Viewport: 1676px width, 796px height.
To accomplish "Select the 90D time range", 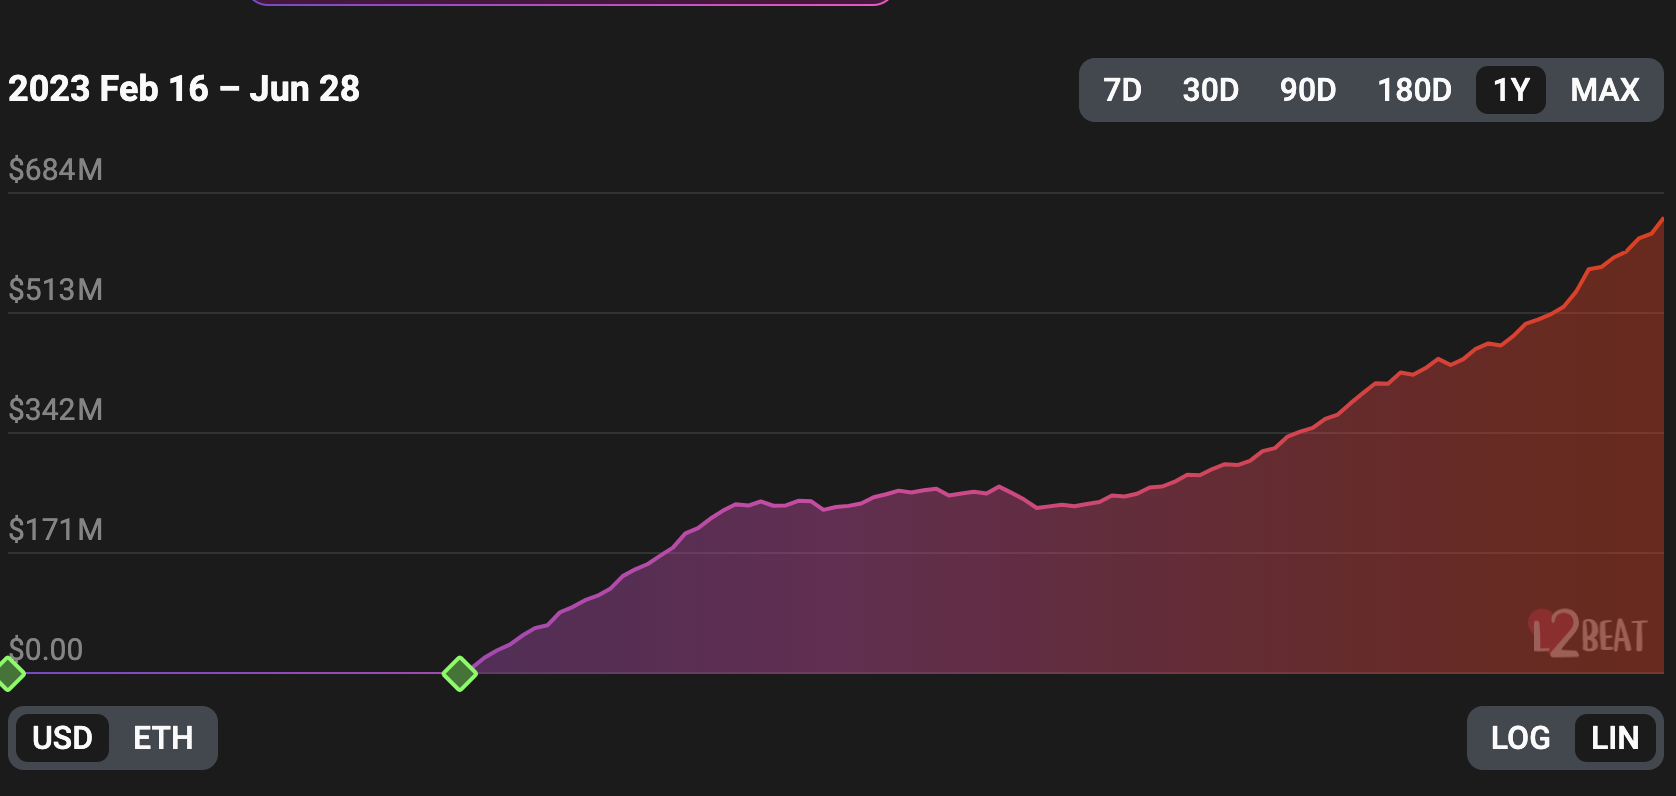I will pos(1308,90).
